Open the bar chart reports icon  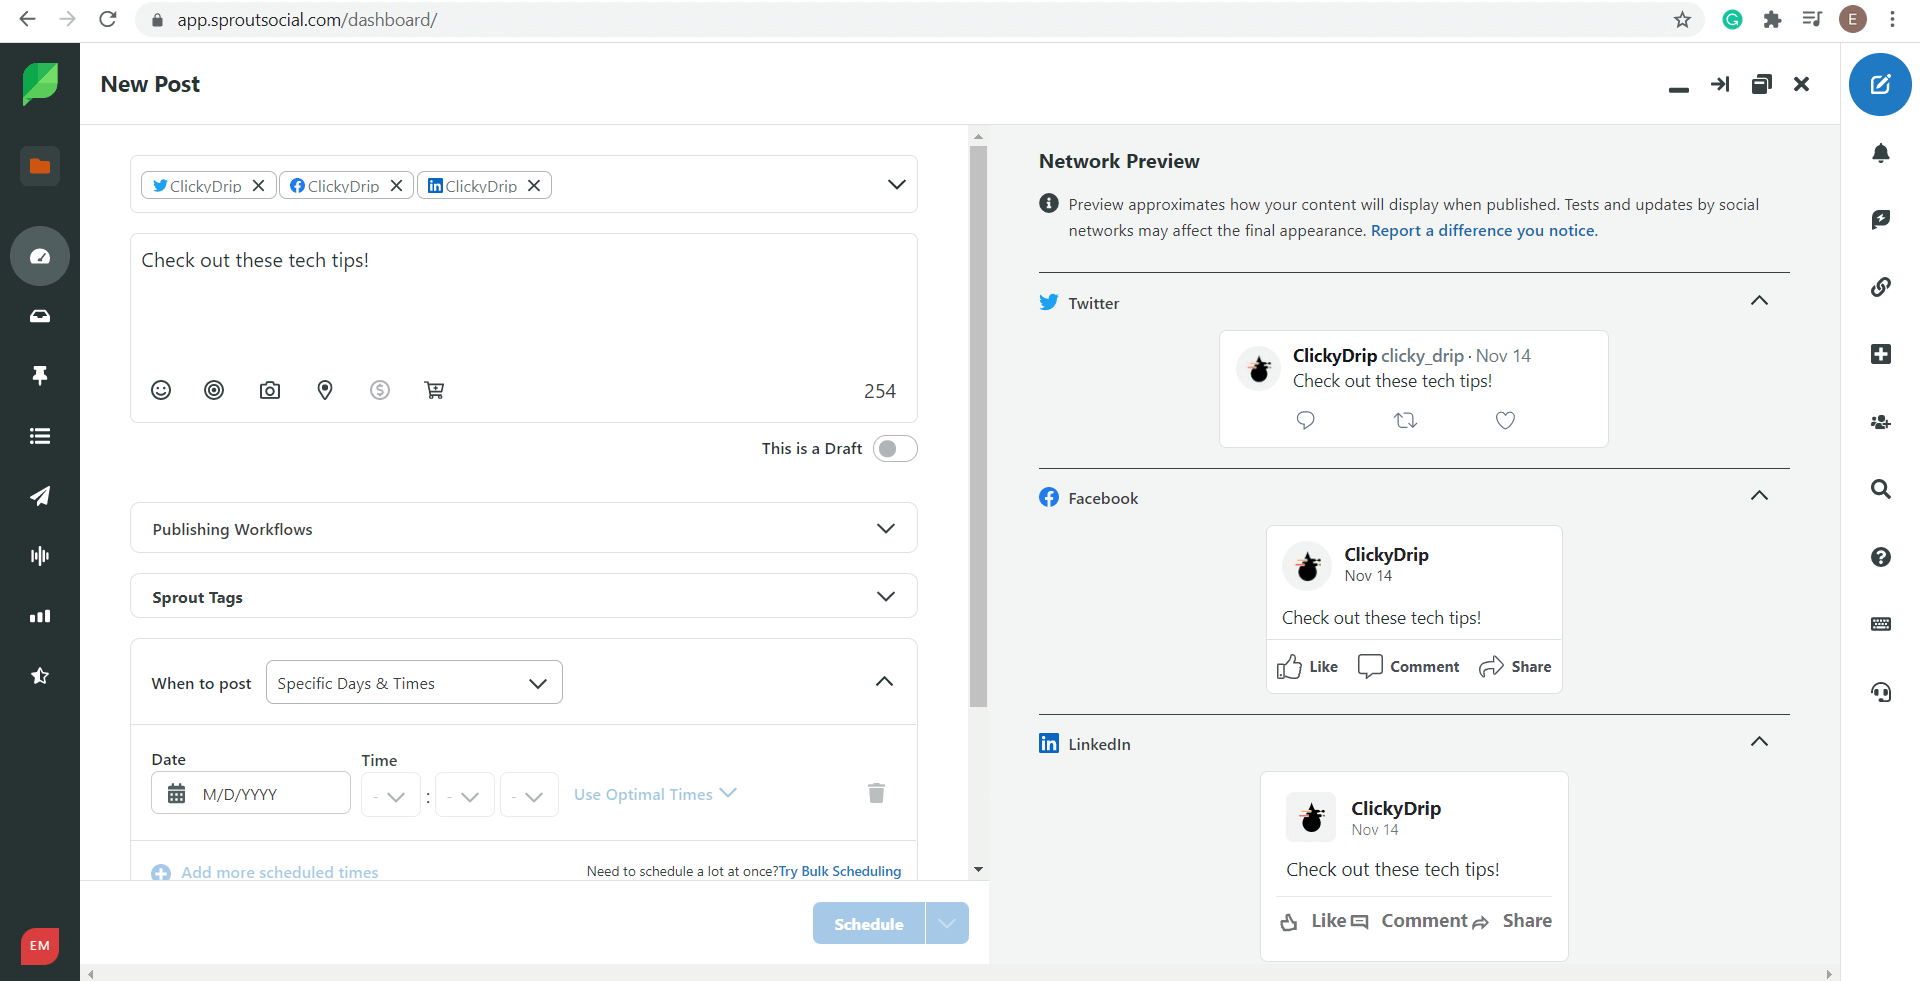(40, 616)
